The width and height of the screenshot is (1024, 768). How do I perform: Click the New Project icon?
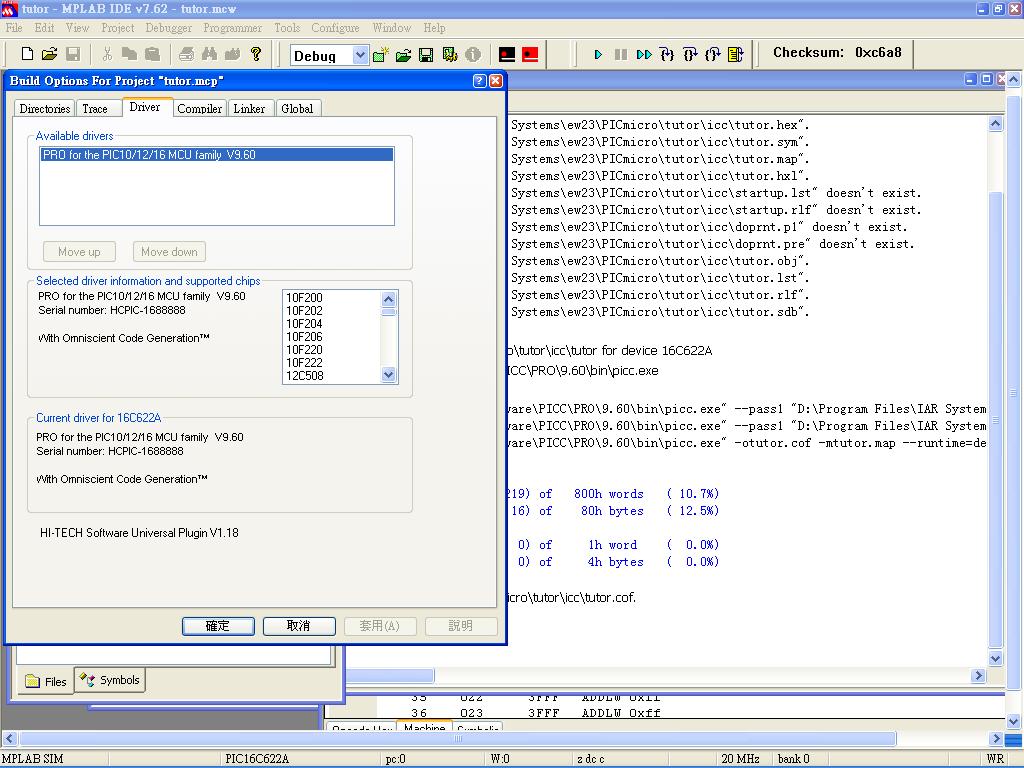pos(381,55)
